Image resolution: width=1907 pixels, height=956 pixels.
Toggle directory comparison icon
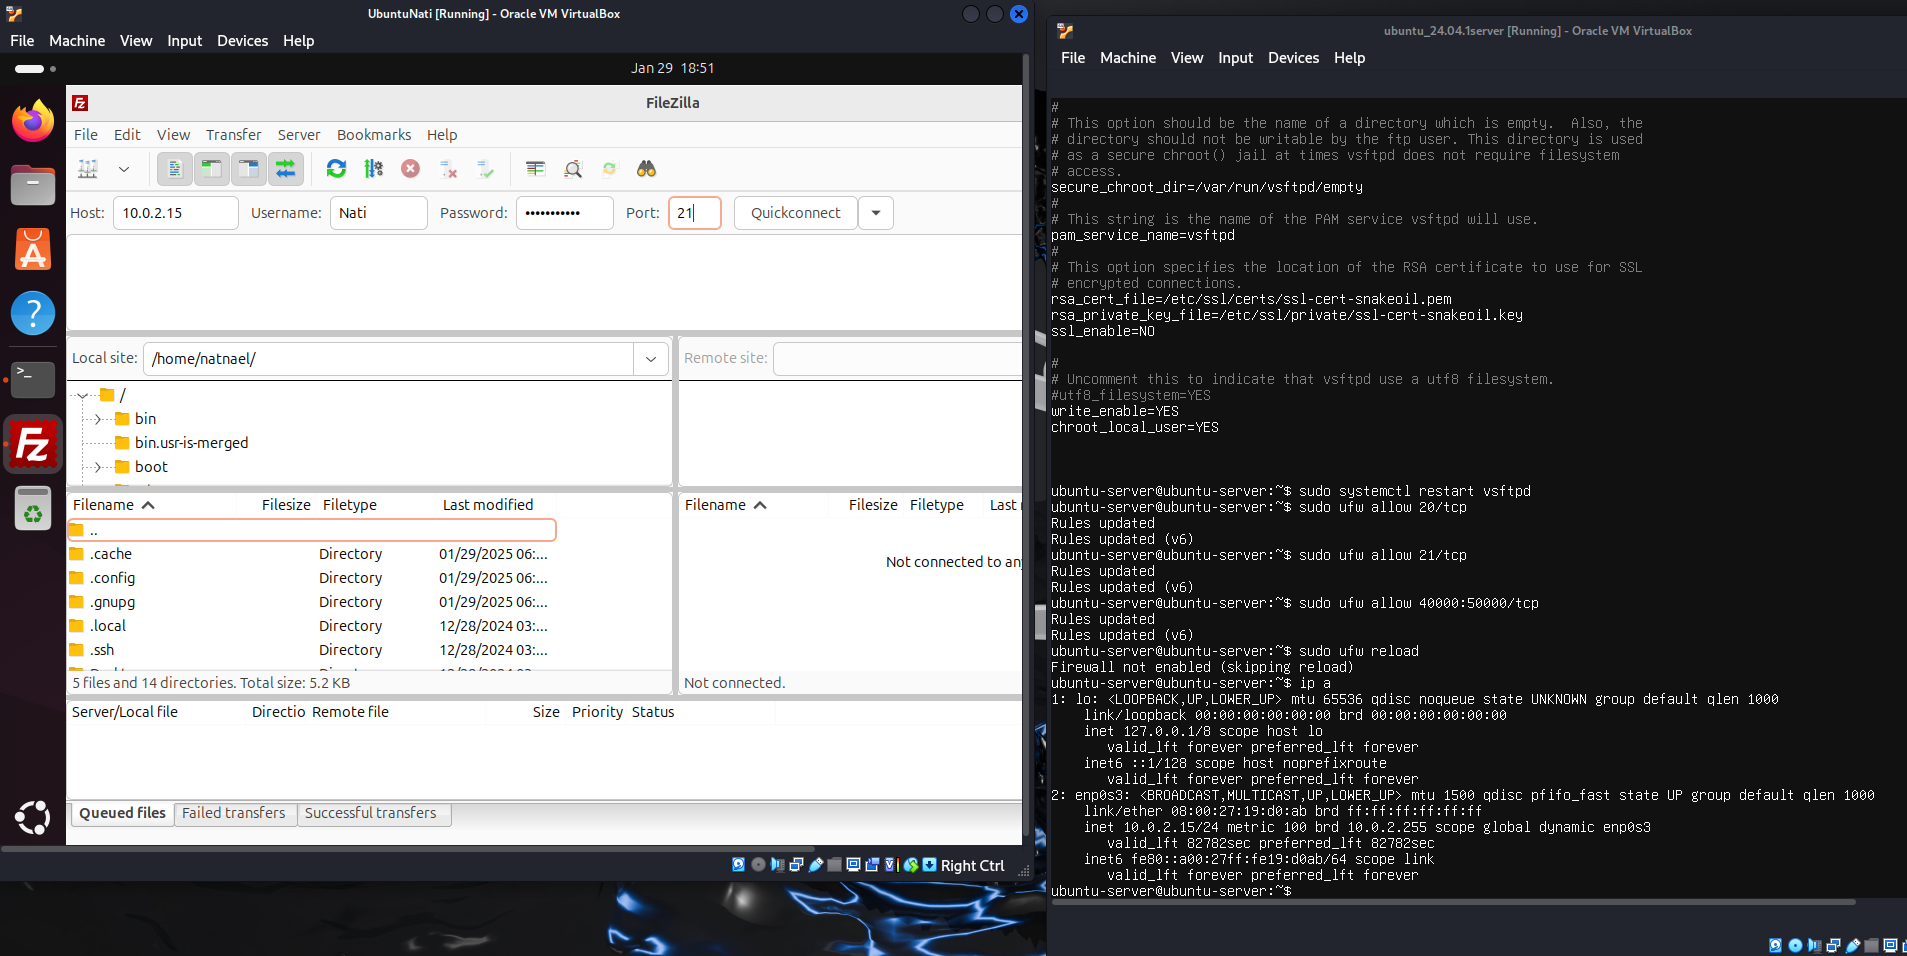[572, 169]
